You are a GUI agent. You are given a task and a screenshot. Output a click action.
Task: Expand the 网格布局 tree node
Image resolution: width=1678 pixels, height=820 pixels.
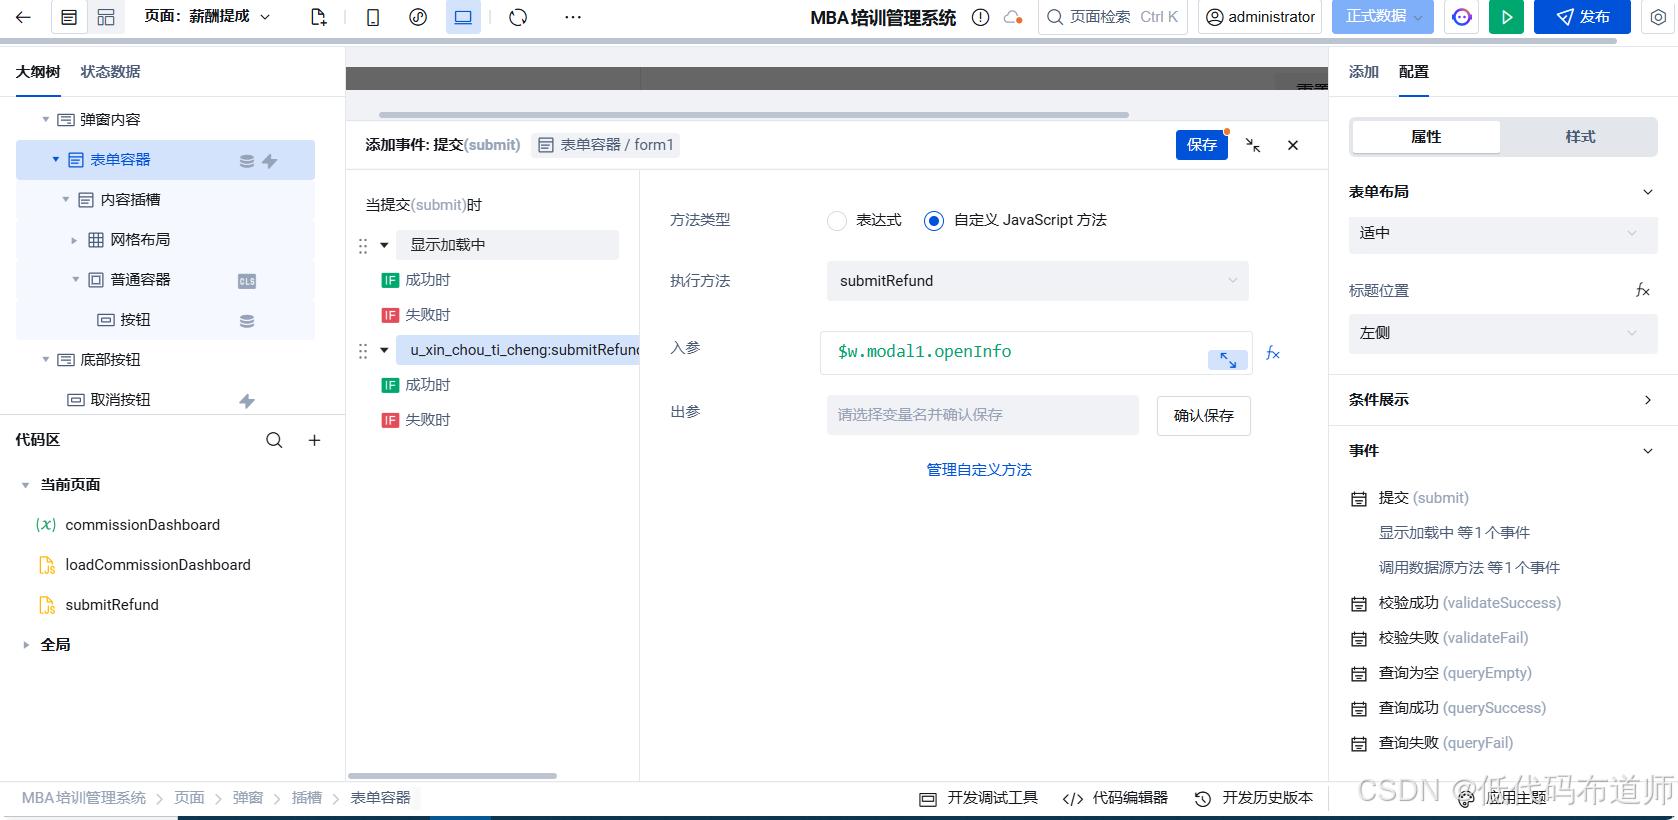coord(74,240)
